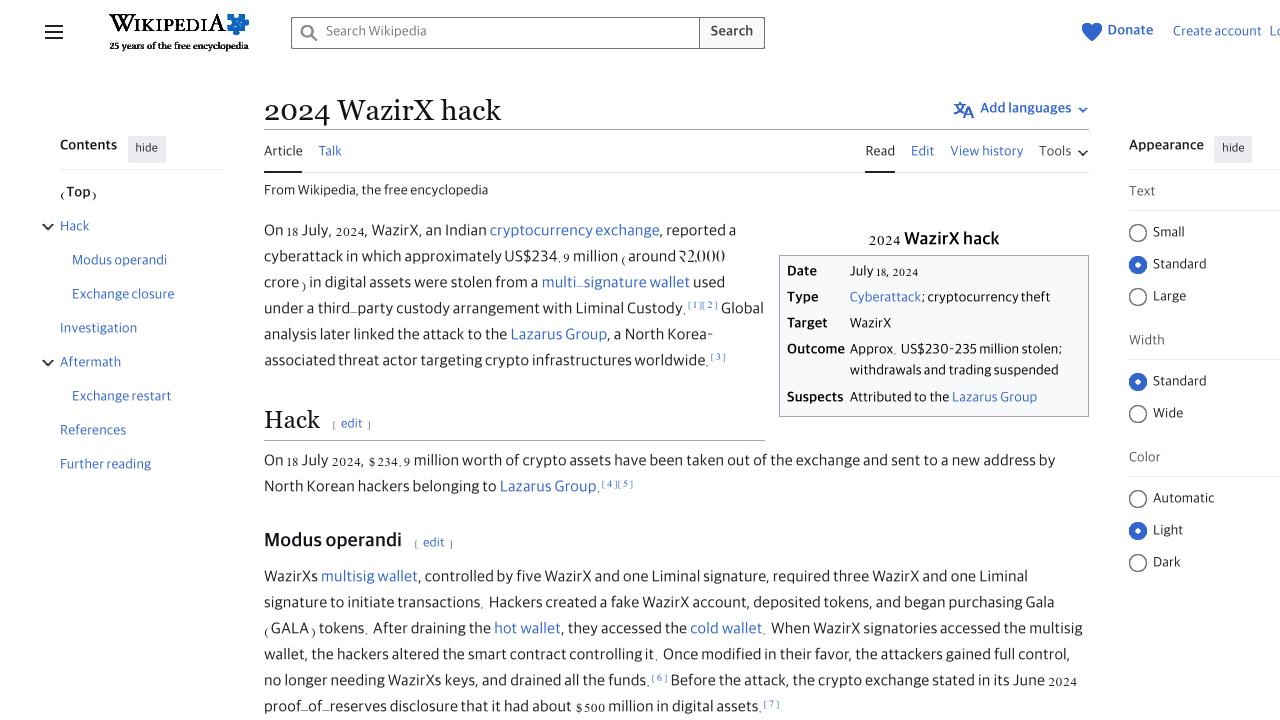Click citation reference [1]
This screenshot has width=1280, height=720.
click(695, 305)
